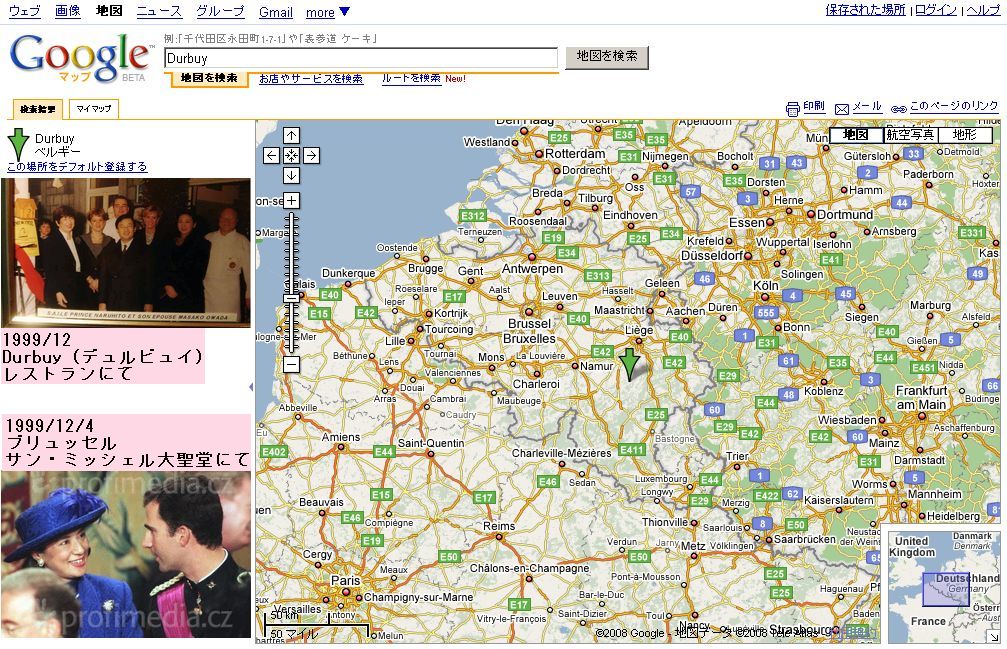Click the 印刷 print link

click(x=814, y=106)
